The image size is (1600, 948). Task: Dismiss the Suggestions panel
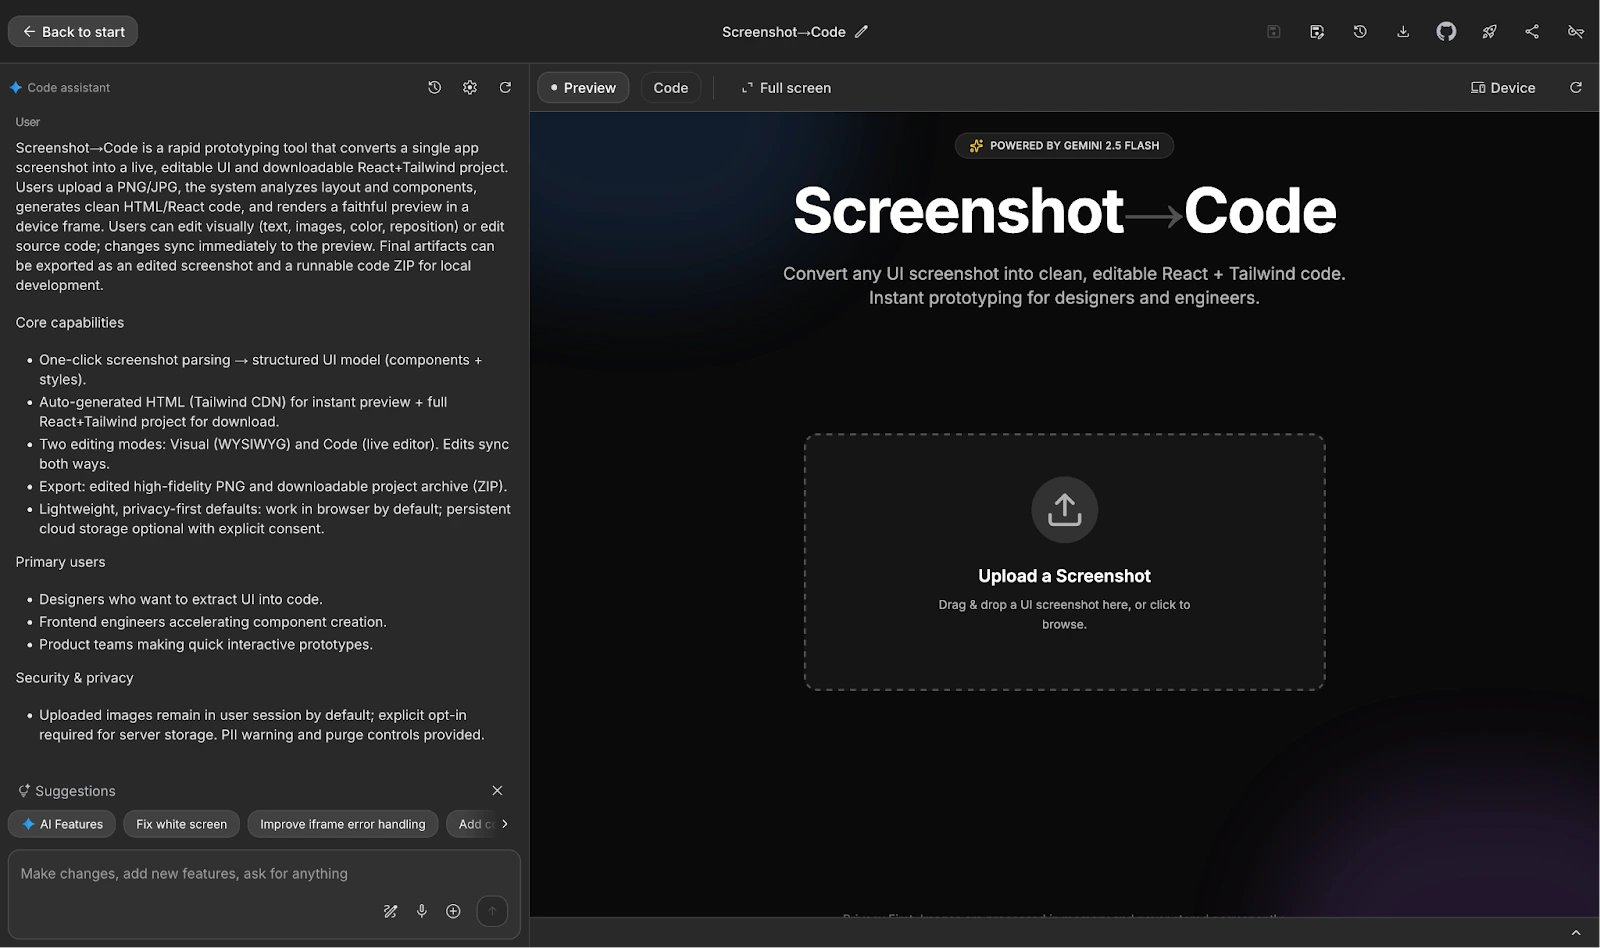(x=497, y=790)
